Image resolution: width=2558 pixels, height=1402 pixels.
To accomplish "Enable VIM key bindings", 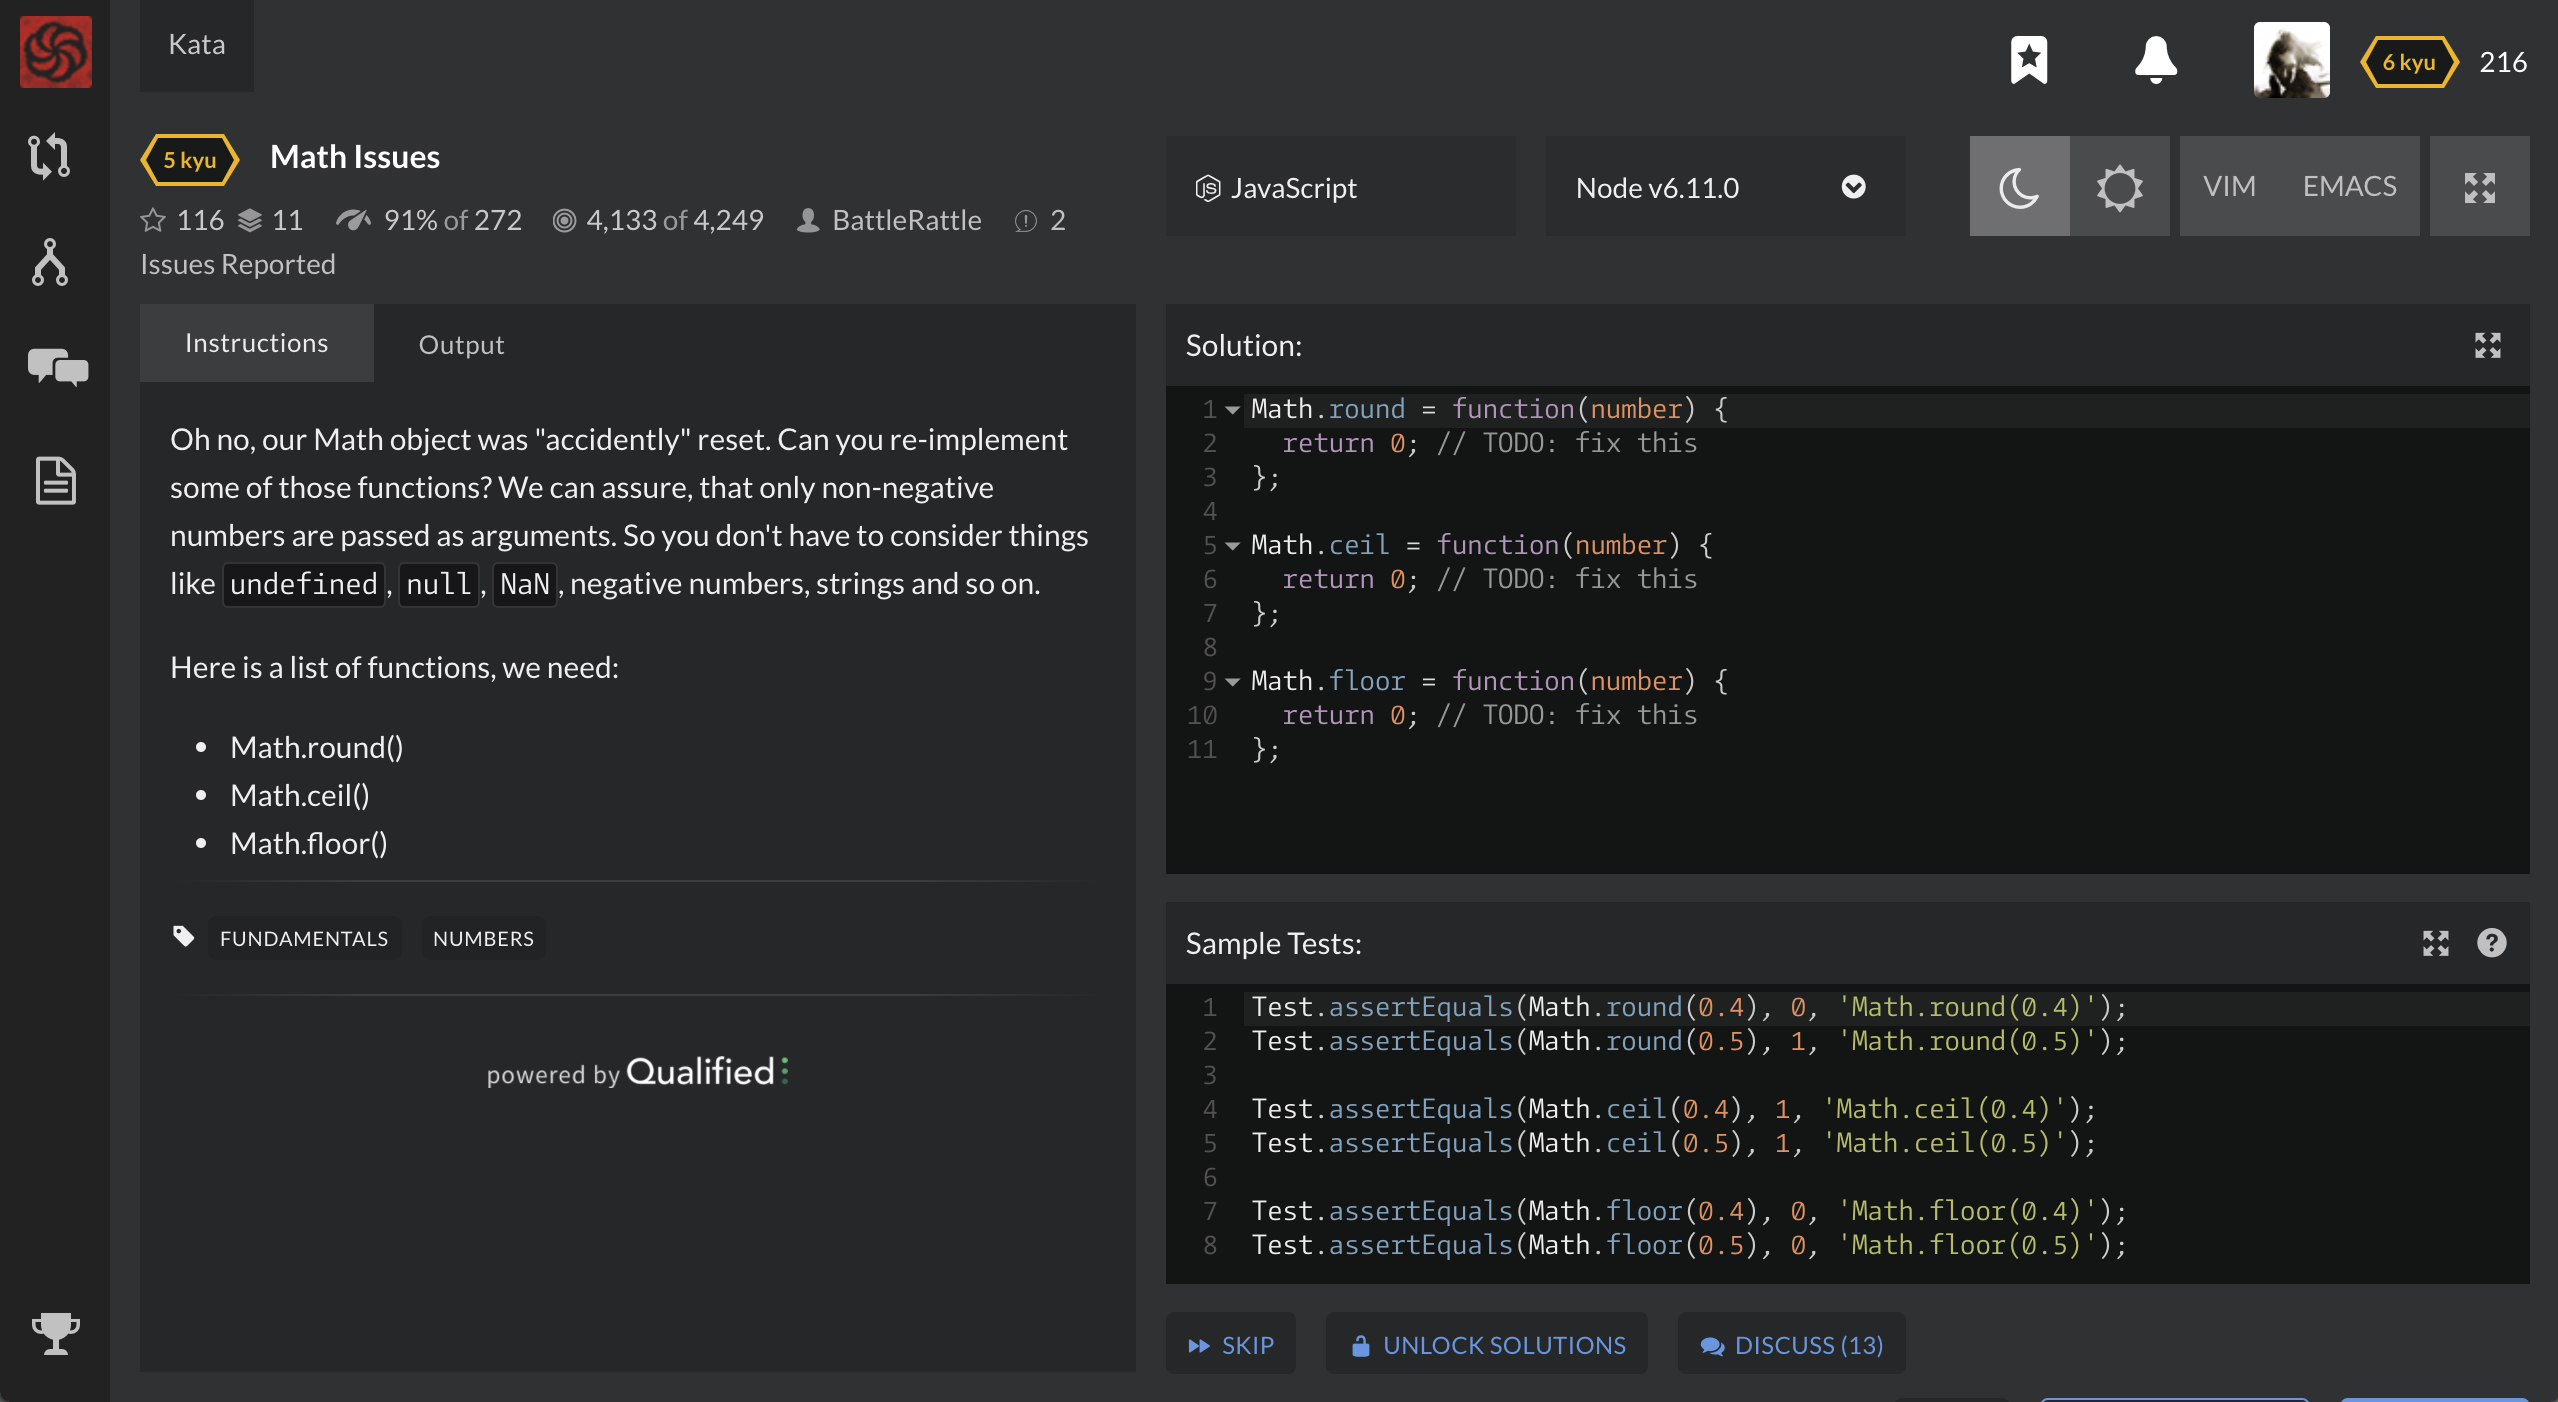I will [x=2229, y=187].
